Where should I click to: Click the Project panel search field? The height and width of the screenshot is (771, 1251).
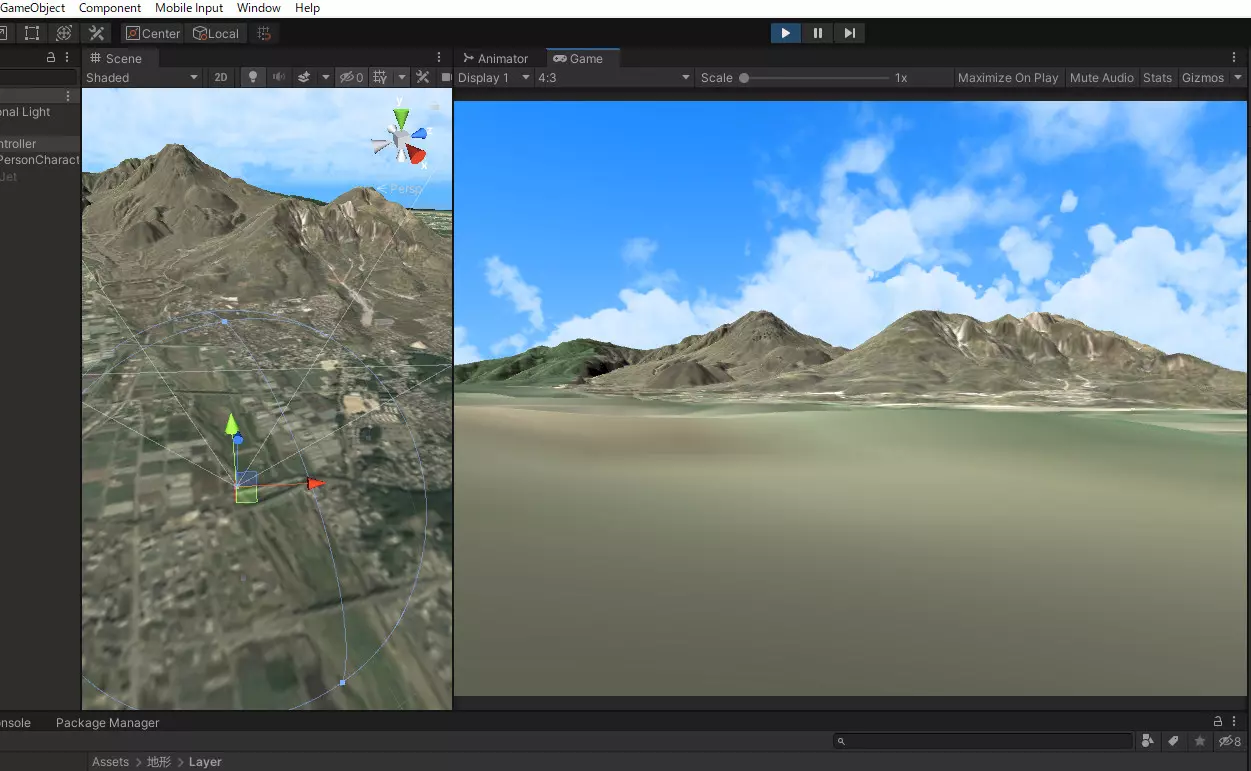985,741
